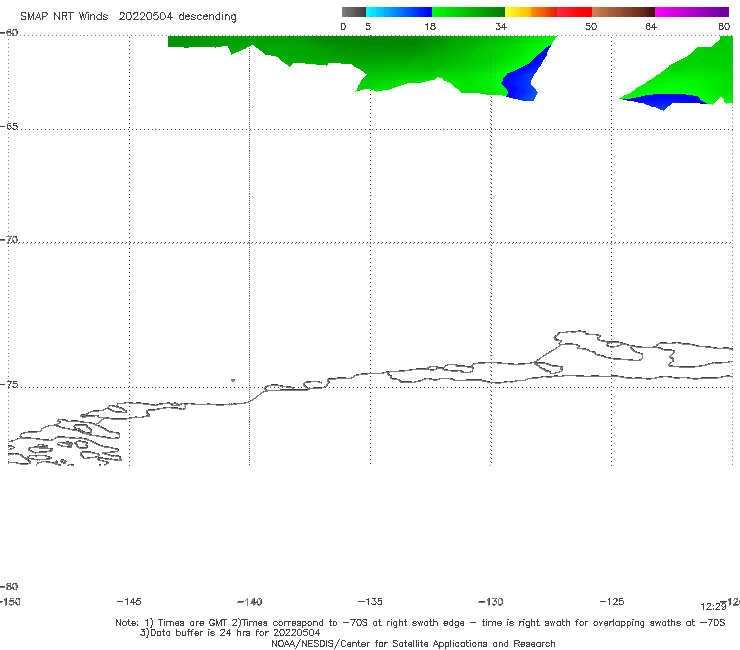The width and height of the screenshot is (740, 650).
Task: Click the longitude label '-145'
Action: click(x=129, y=601)
